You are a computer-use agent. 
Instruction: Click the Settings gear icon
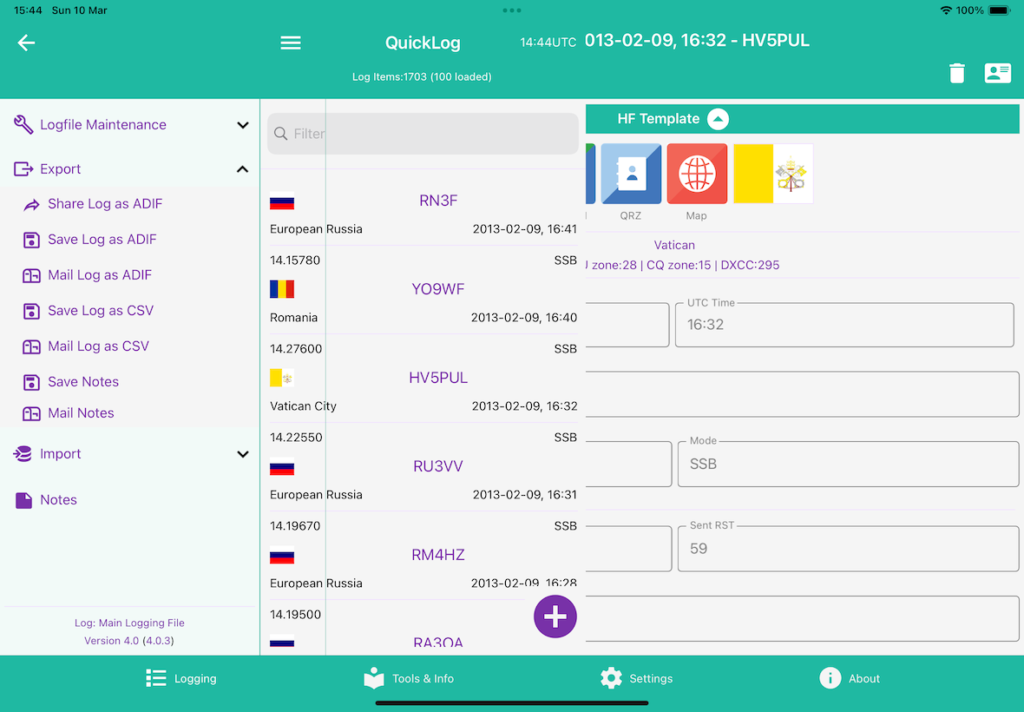pos(611,678)
